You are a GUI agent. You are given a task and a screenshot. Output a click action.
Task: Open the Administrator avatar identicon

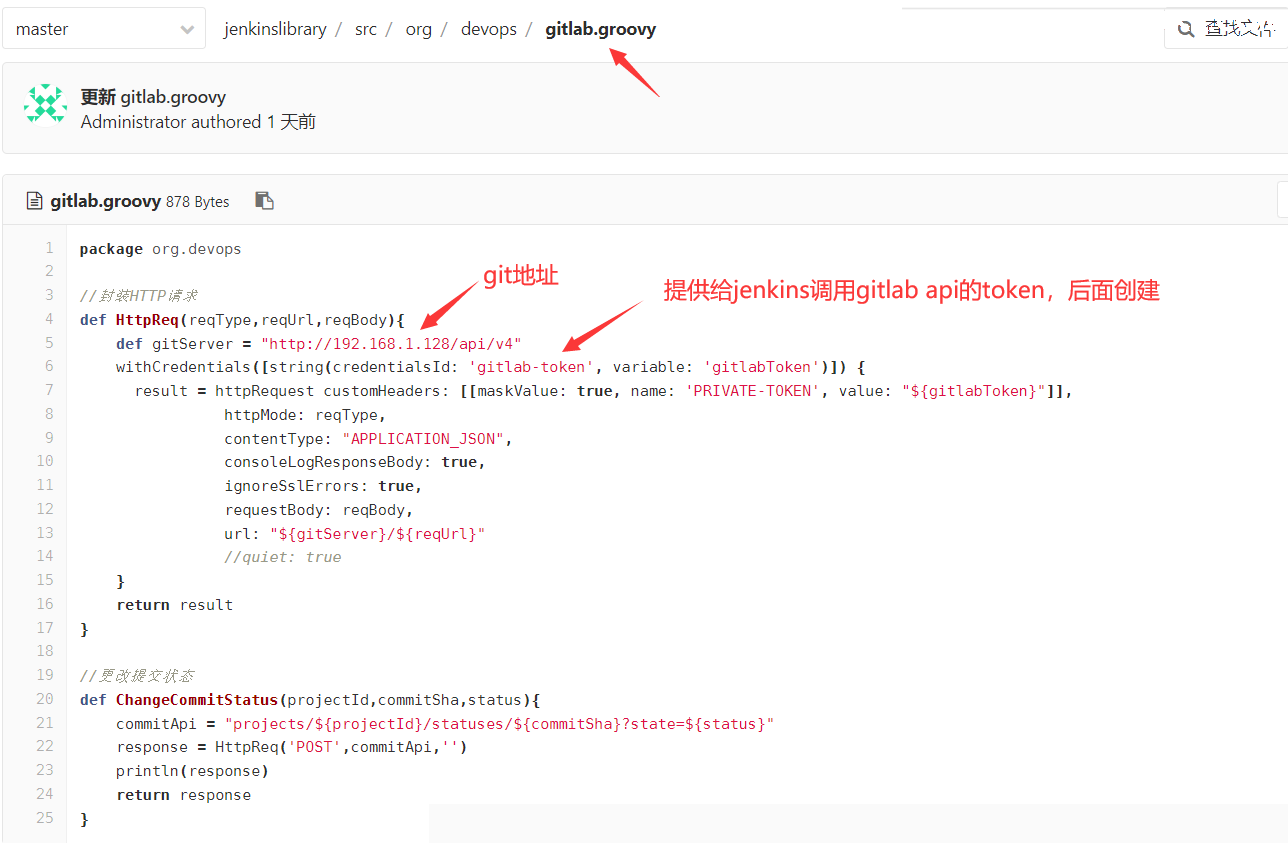pos(45,105)
